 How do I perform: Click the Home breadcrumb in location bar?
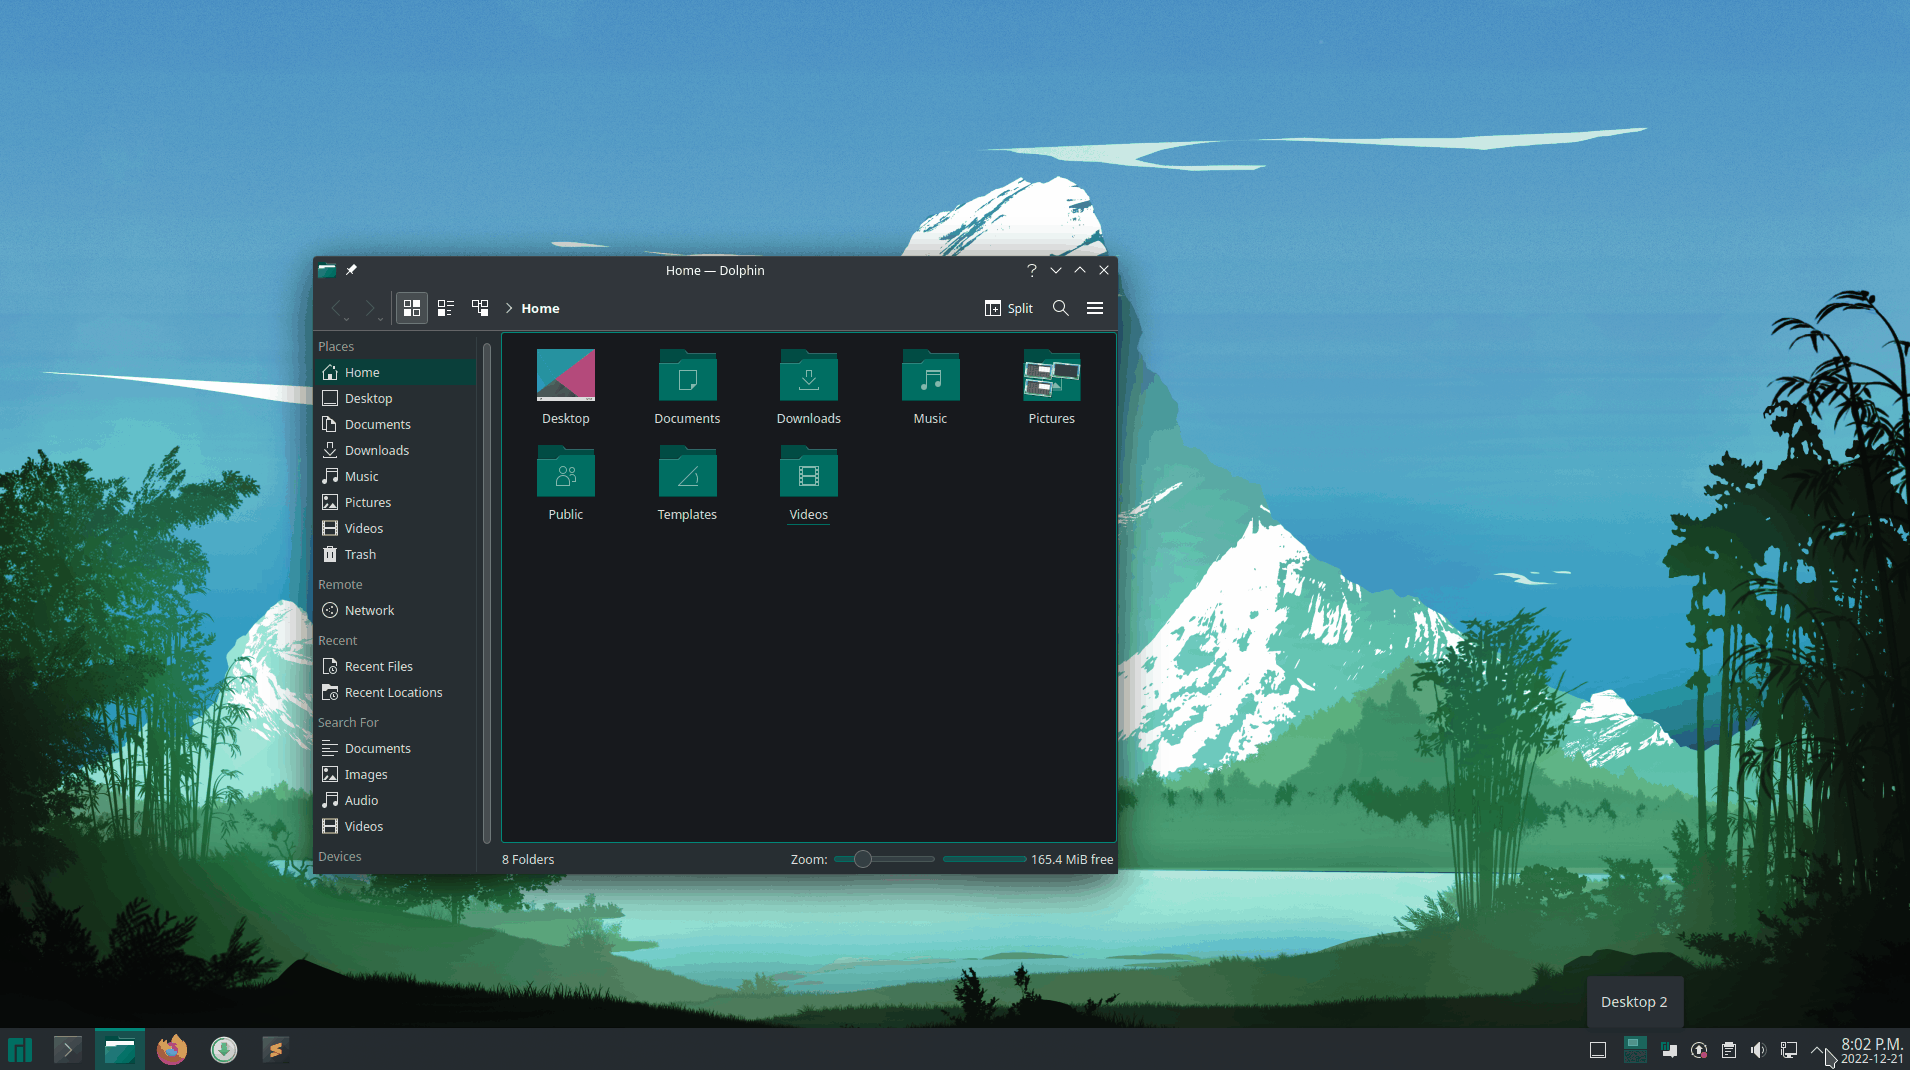point(540,308)
